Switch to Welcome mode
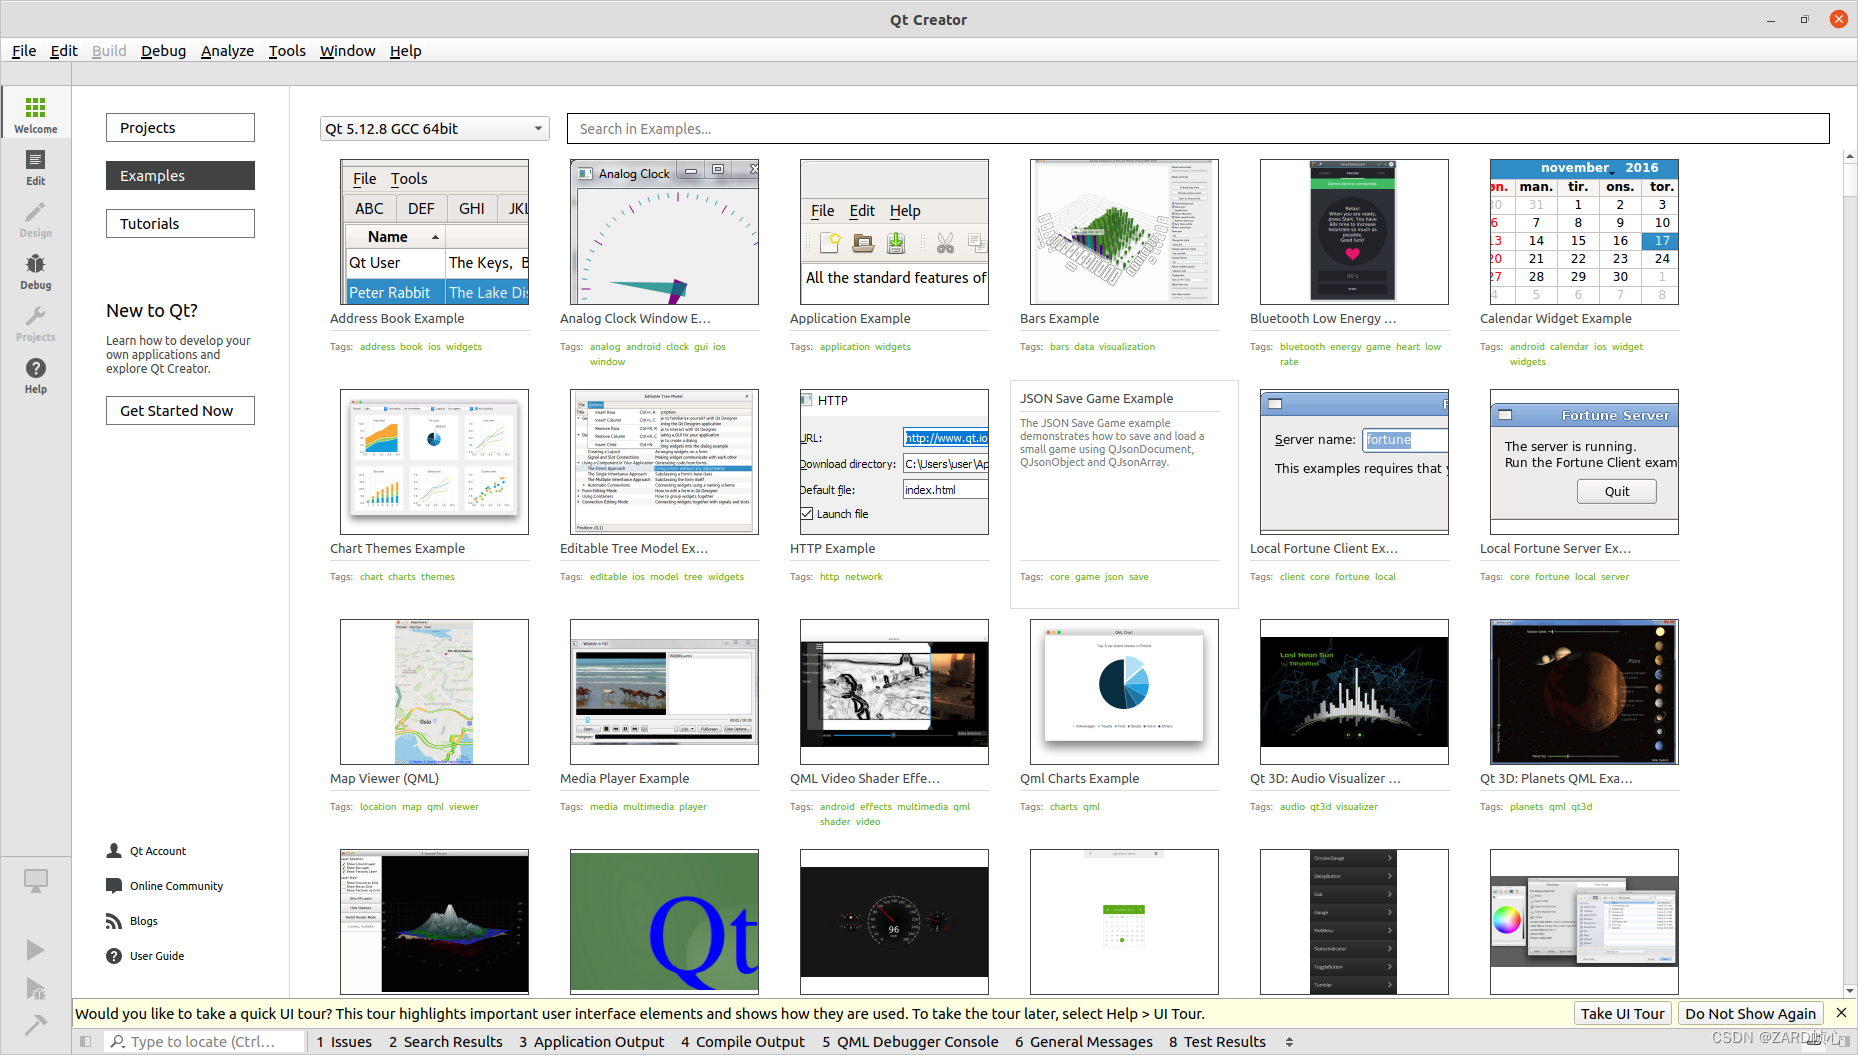Screen dimensions: 1858x1055 pos(35,113)
